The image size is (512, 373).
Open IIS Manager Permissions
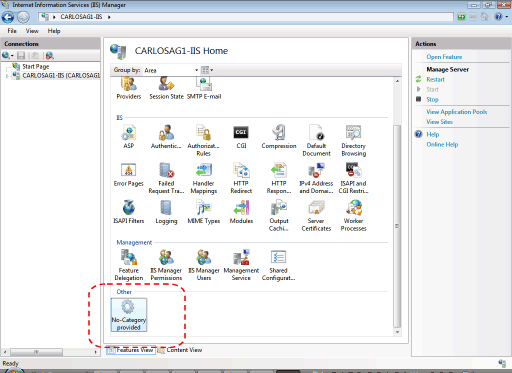(x=166, y=265)
